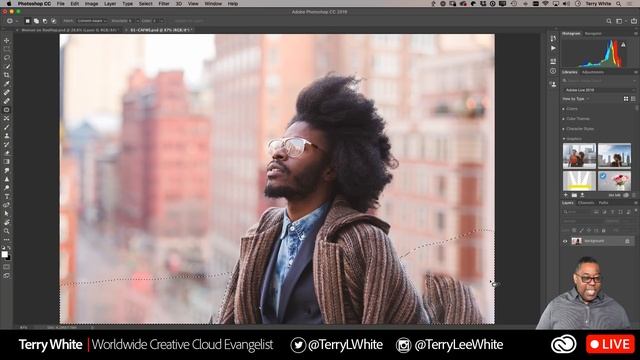Open the Filter menu
This screenshot has height=360, width=640.
coord(164,4)
